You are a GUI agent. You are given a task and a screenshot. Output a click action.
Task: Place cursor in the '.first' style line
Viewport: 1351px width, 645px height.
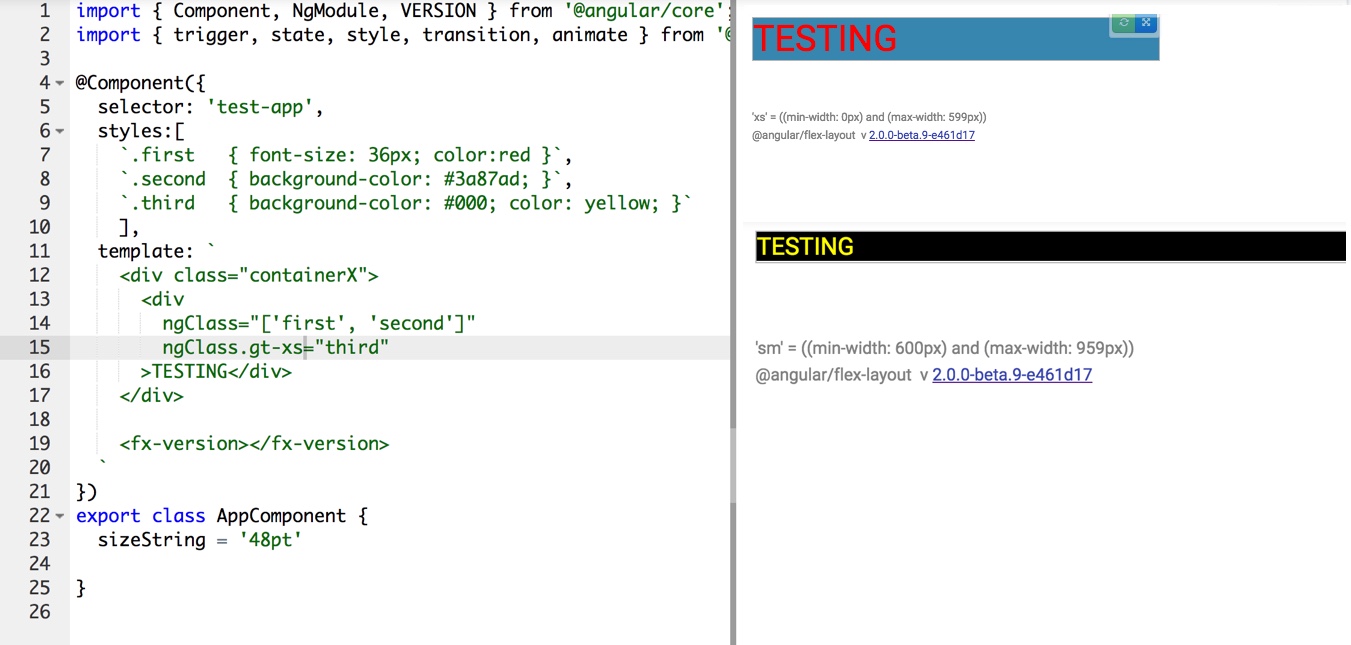click(x=345, y=155)
